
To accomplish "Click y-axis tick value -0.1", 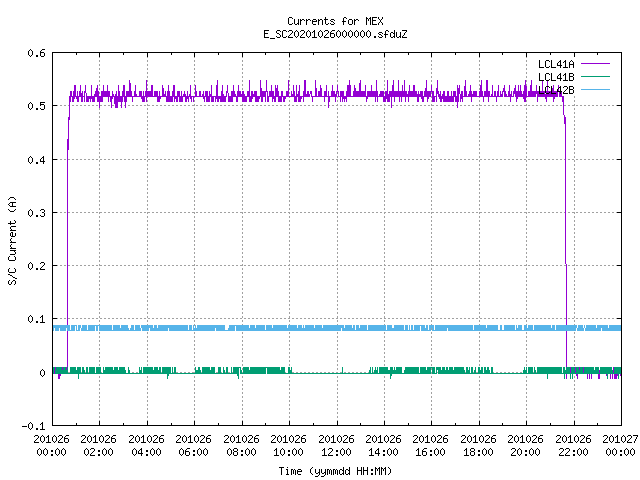I will (x=33, y=426).
